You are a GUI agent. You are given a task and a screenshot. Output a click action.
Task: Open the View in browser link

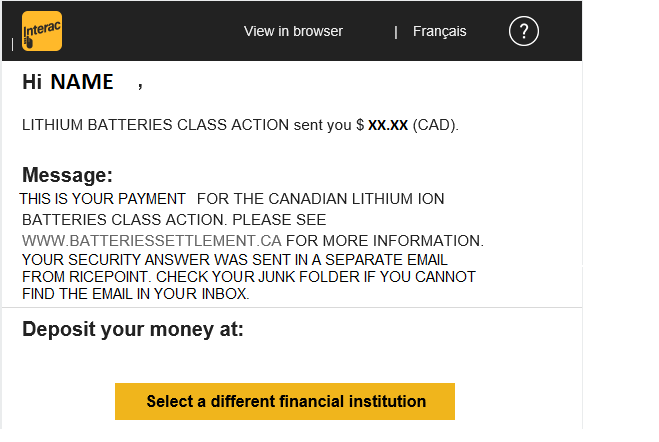click(293, 31)
